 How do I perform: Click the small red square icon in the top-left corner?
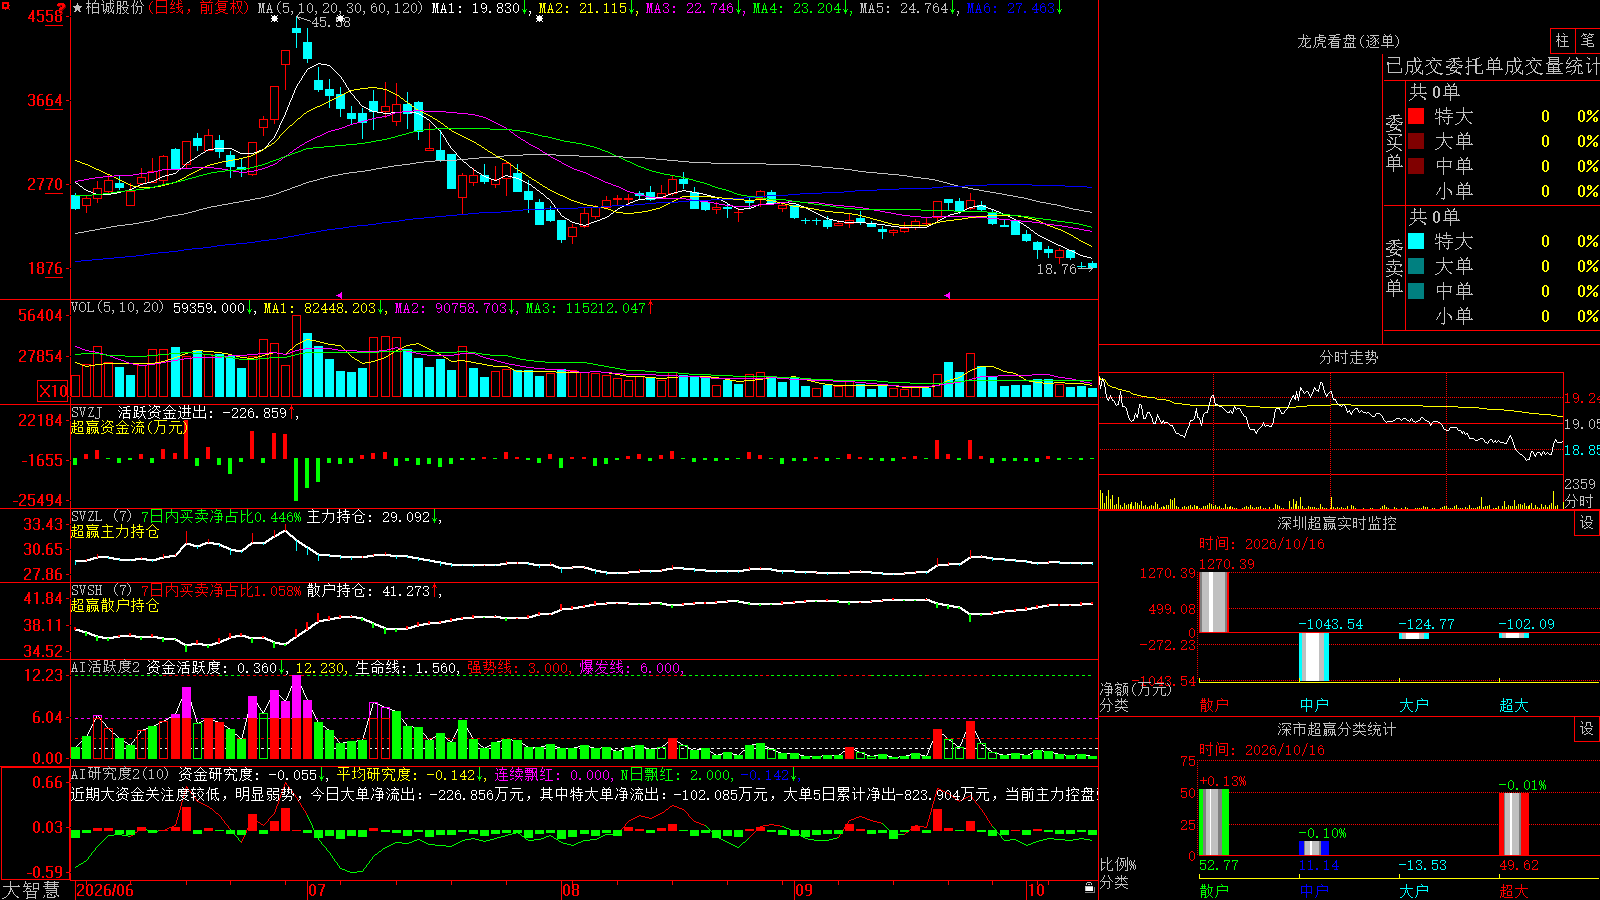click(4, 4)
